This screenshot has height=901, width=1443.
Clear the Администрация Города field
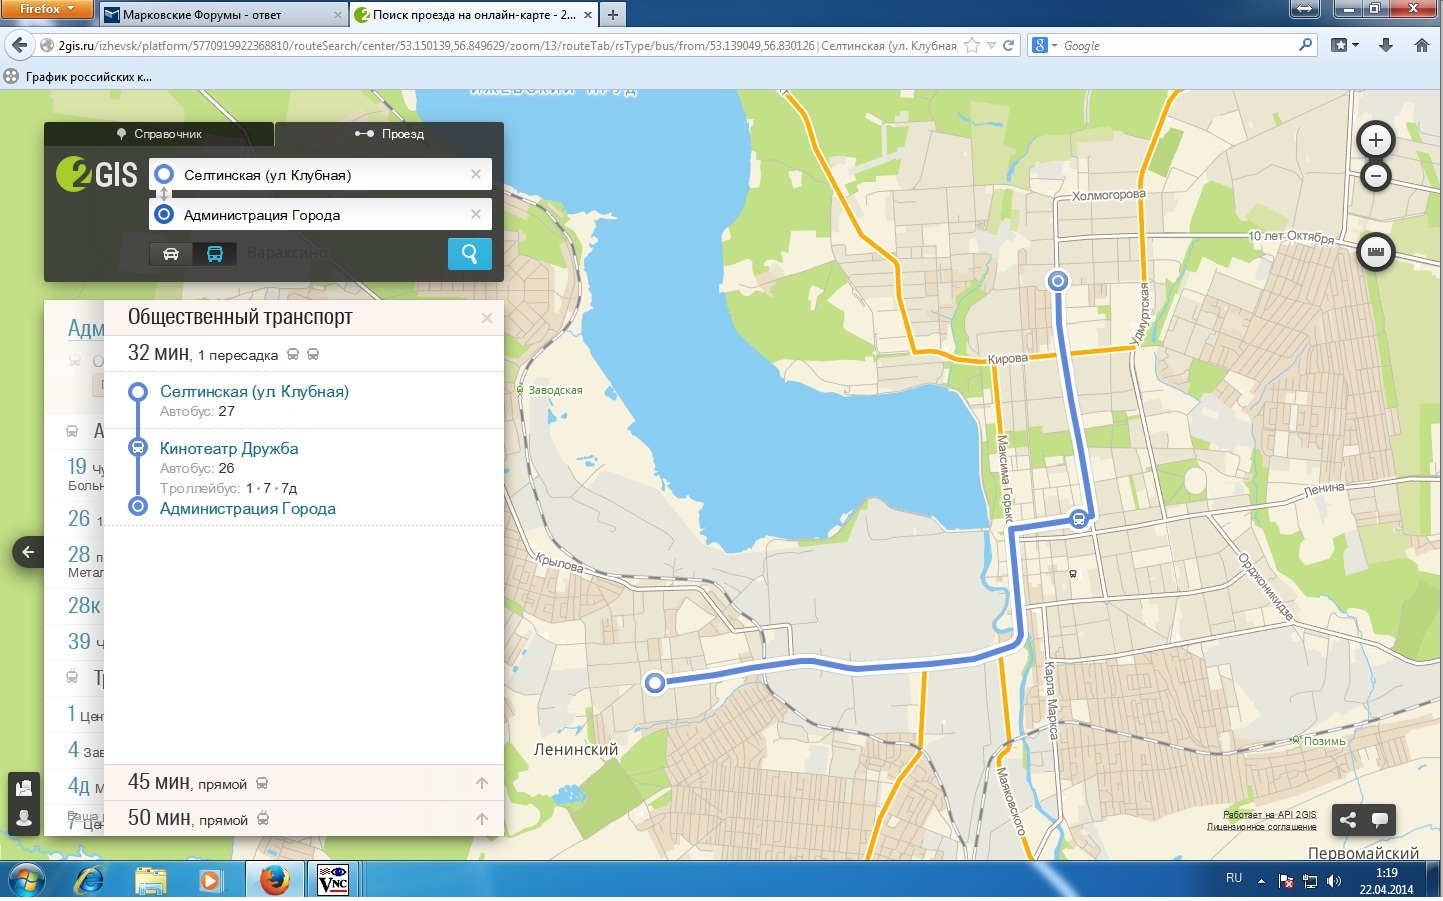[x=476, y=214]
